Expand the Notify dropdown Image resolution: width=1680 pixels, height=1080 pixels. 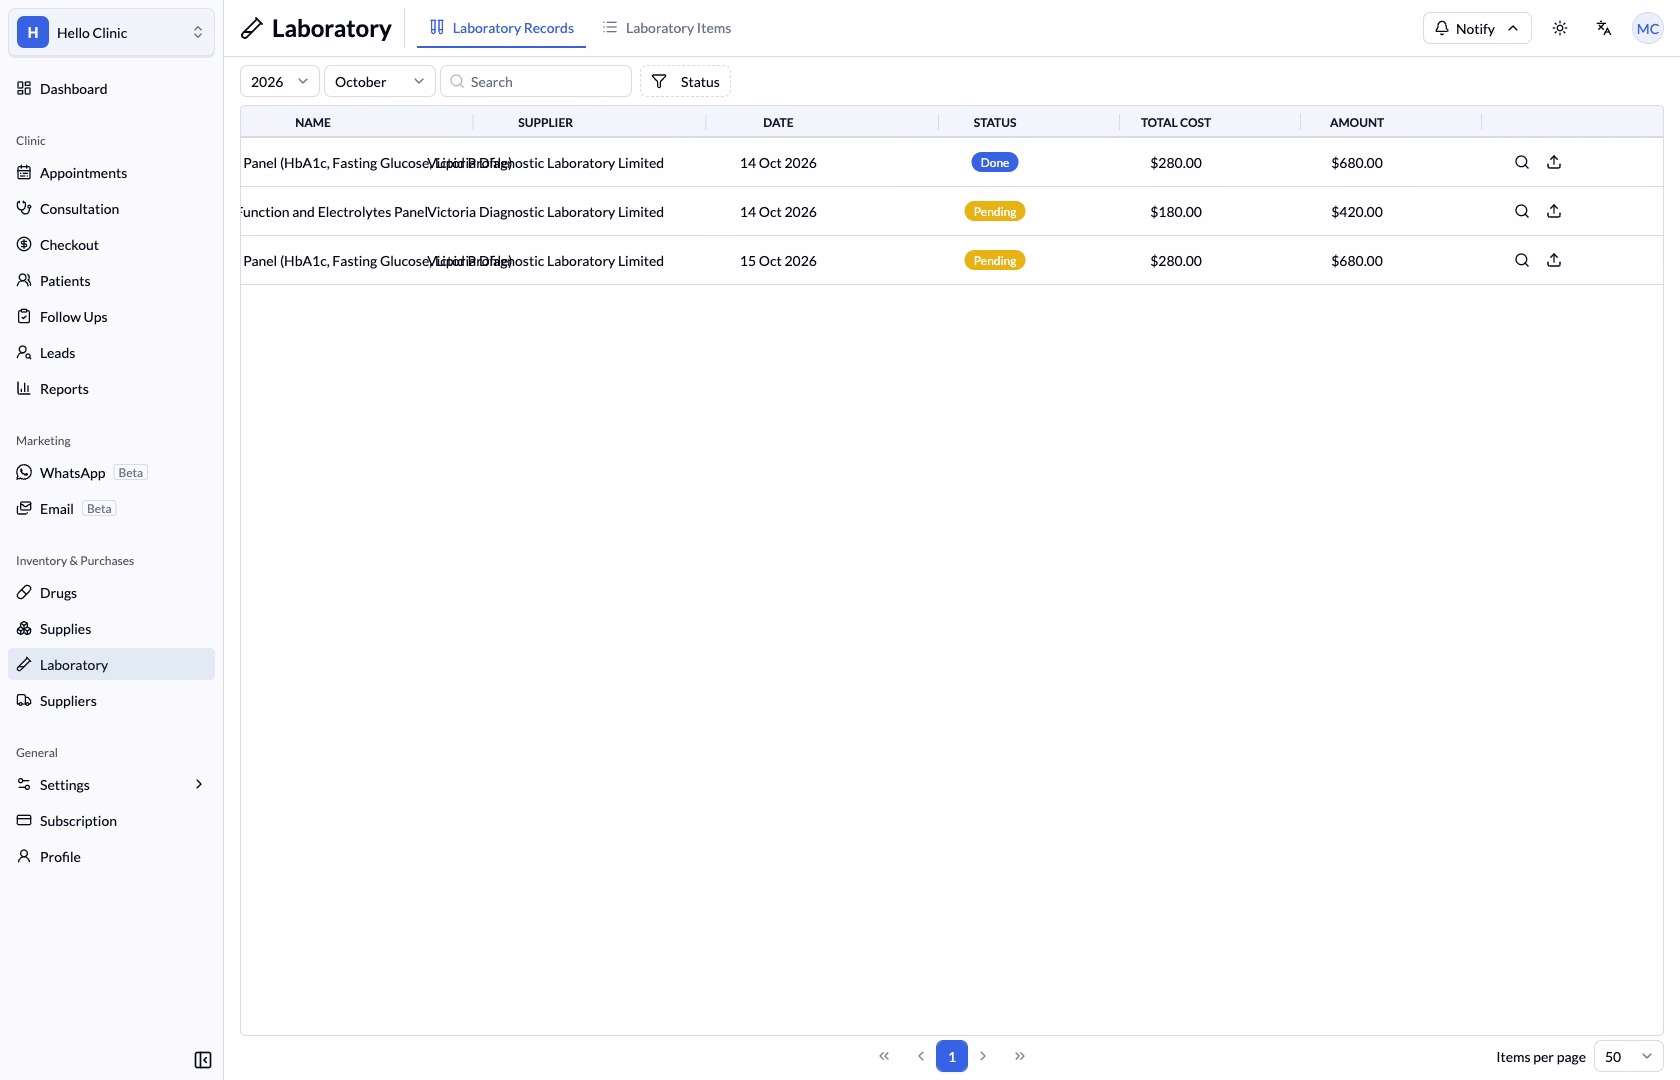[x=1477, y=28]
